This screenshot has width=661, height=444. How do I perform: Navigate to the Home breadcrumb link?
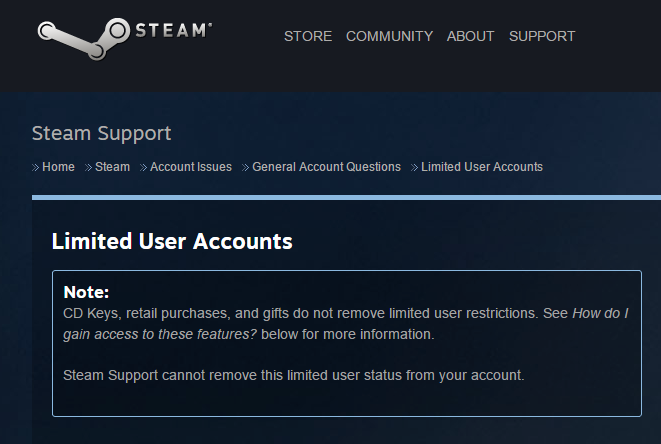pos(58,167)
